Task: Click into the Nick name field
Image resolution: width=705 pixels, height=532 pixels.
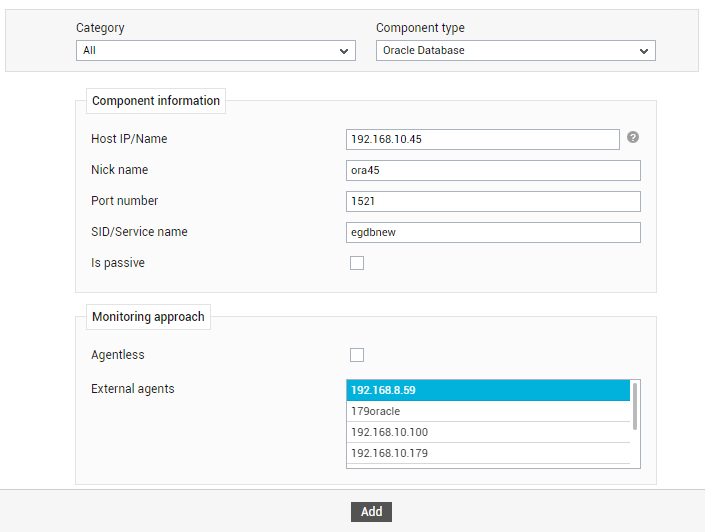Action: [x=493, y=170]
